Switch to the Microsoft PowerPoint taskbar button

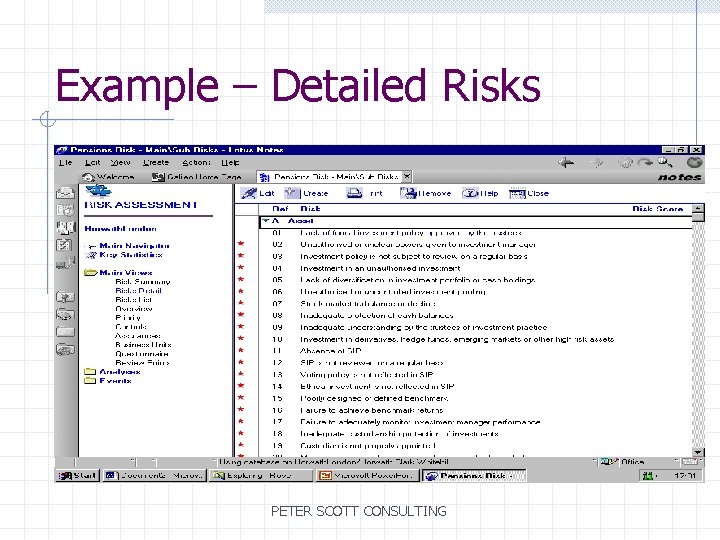tap(367, 476)
